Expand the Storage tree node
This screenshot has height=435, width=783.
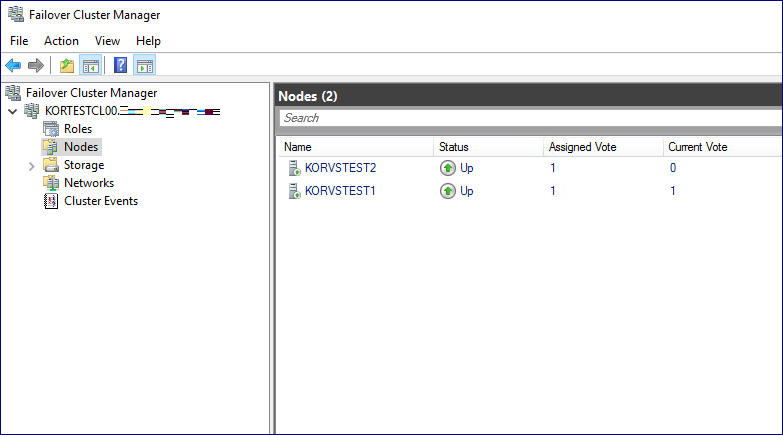point(31,166)
